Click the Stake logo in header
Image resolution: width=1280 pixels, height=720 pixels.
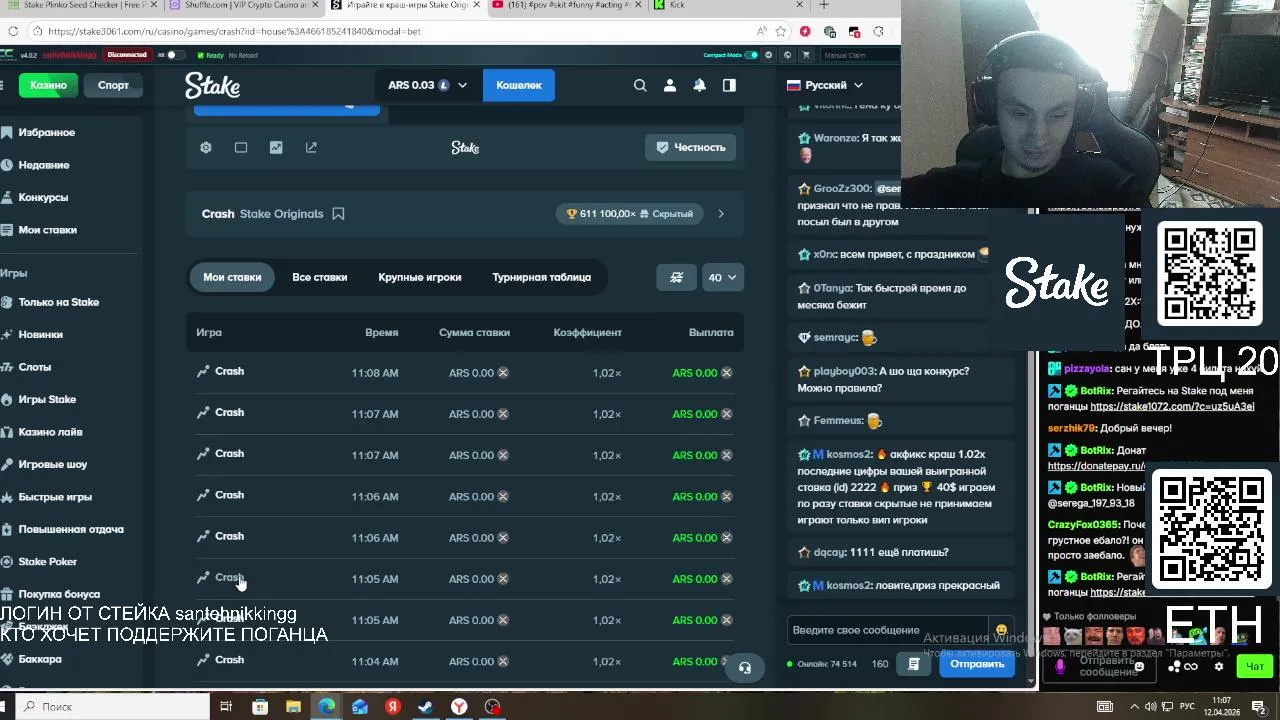(213, 86)
